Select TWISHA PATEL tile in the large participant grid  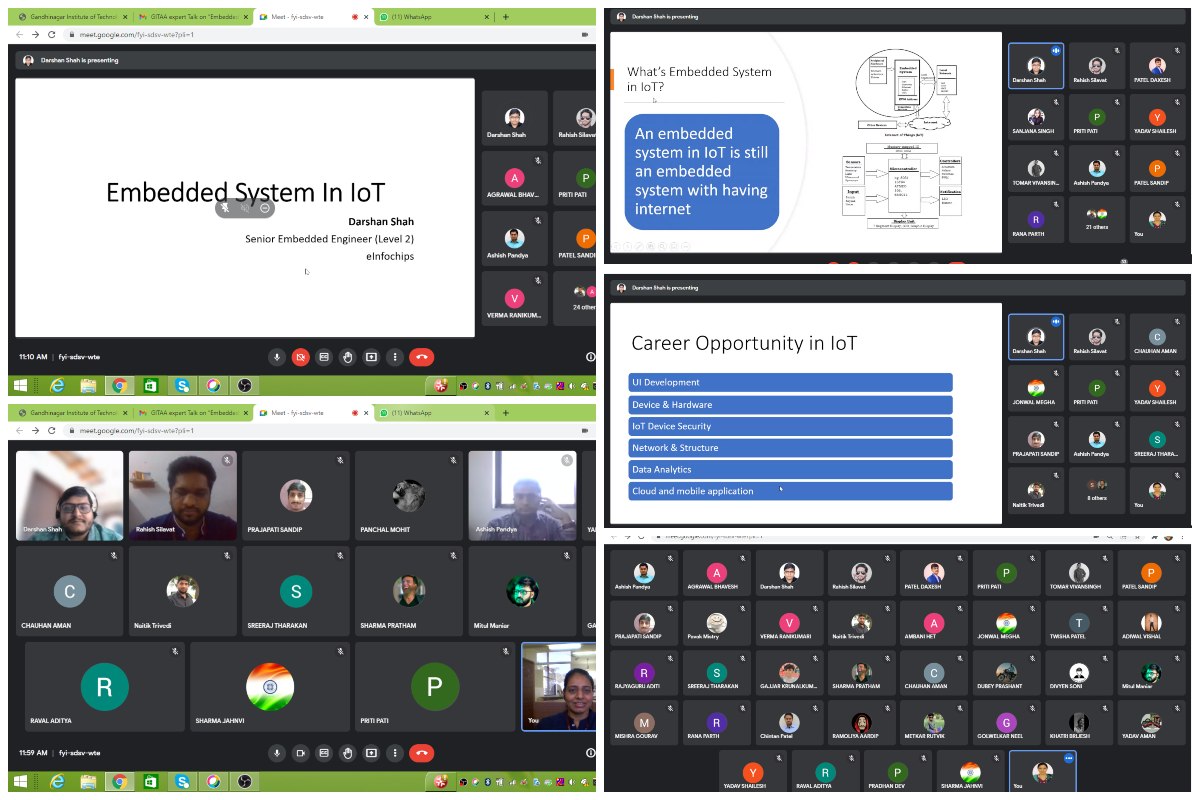point(1078,624)
